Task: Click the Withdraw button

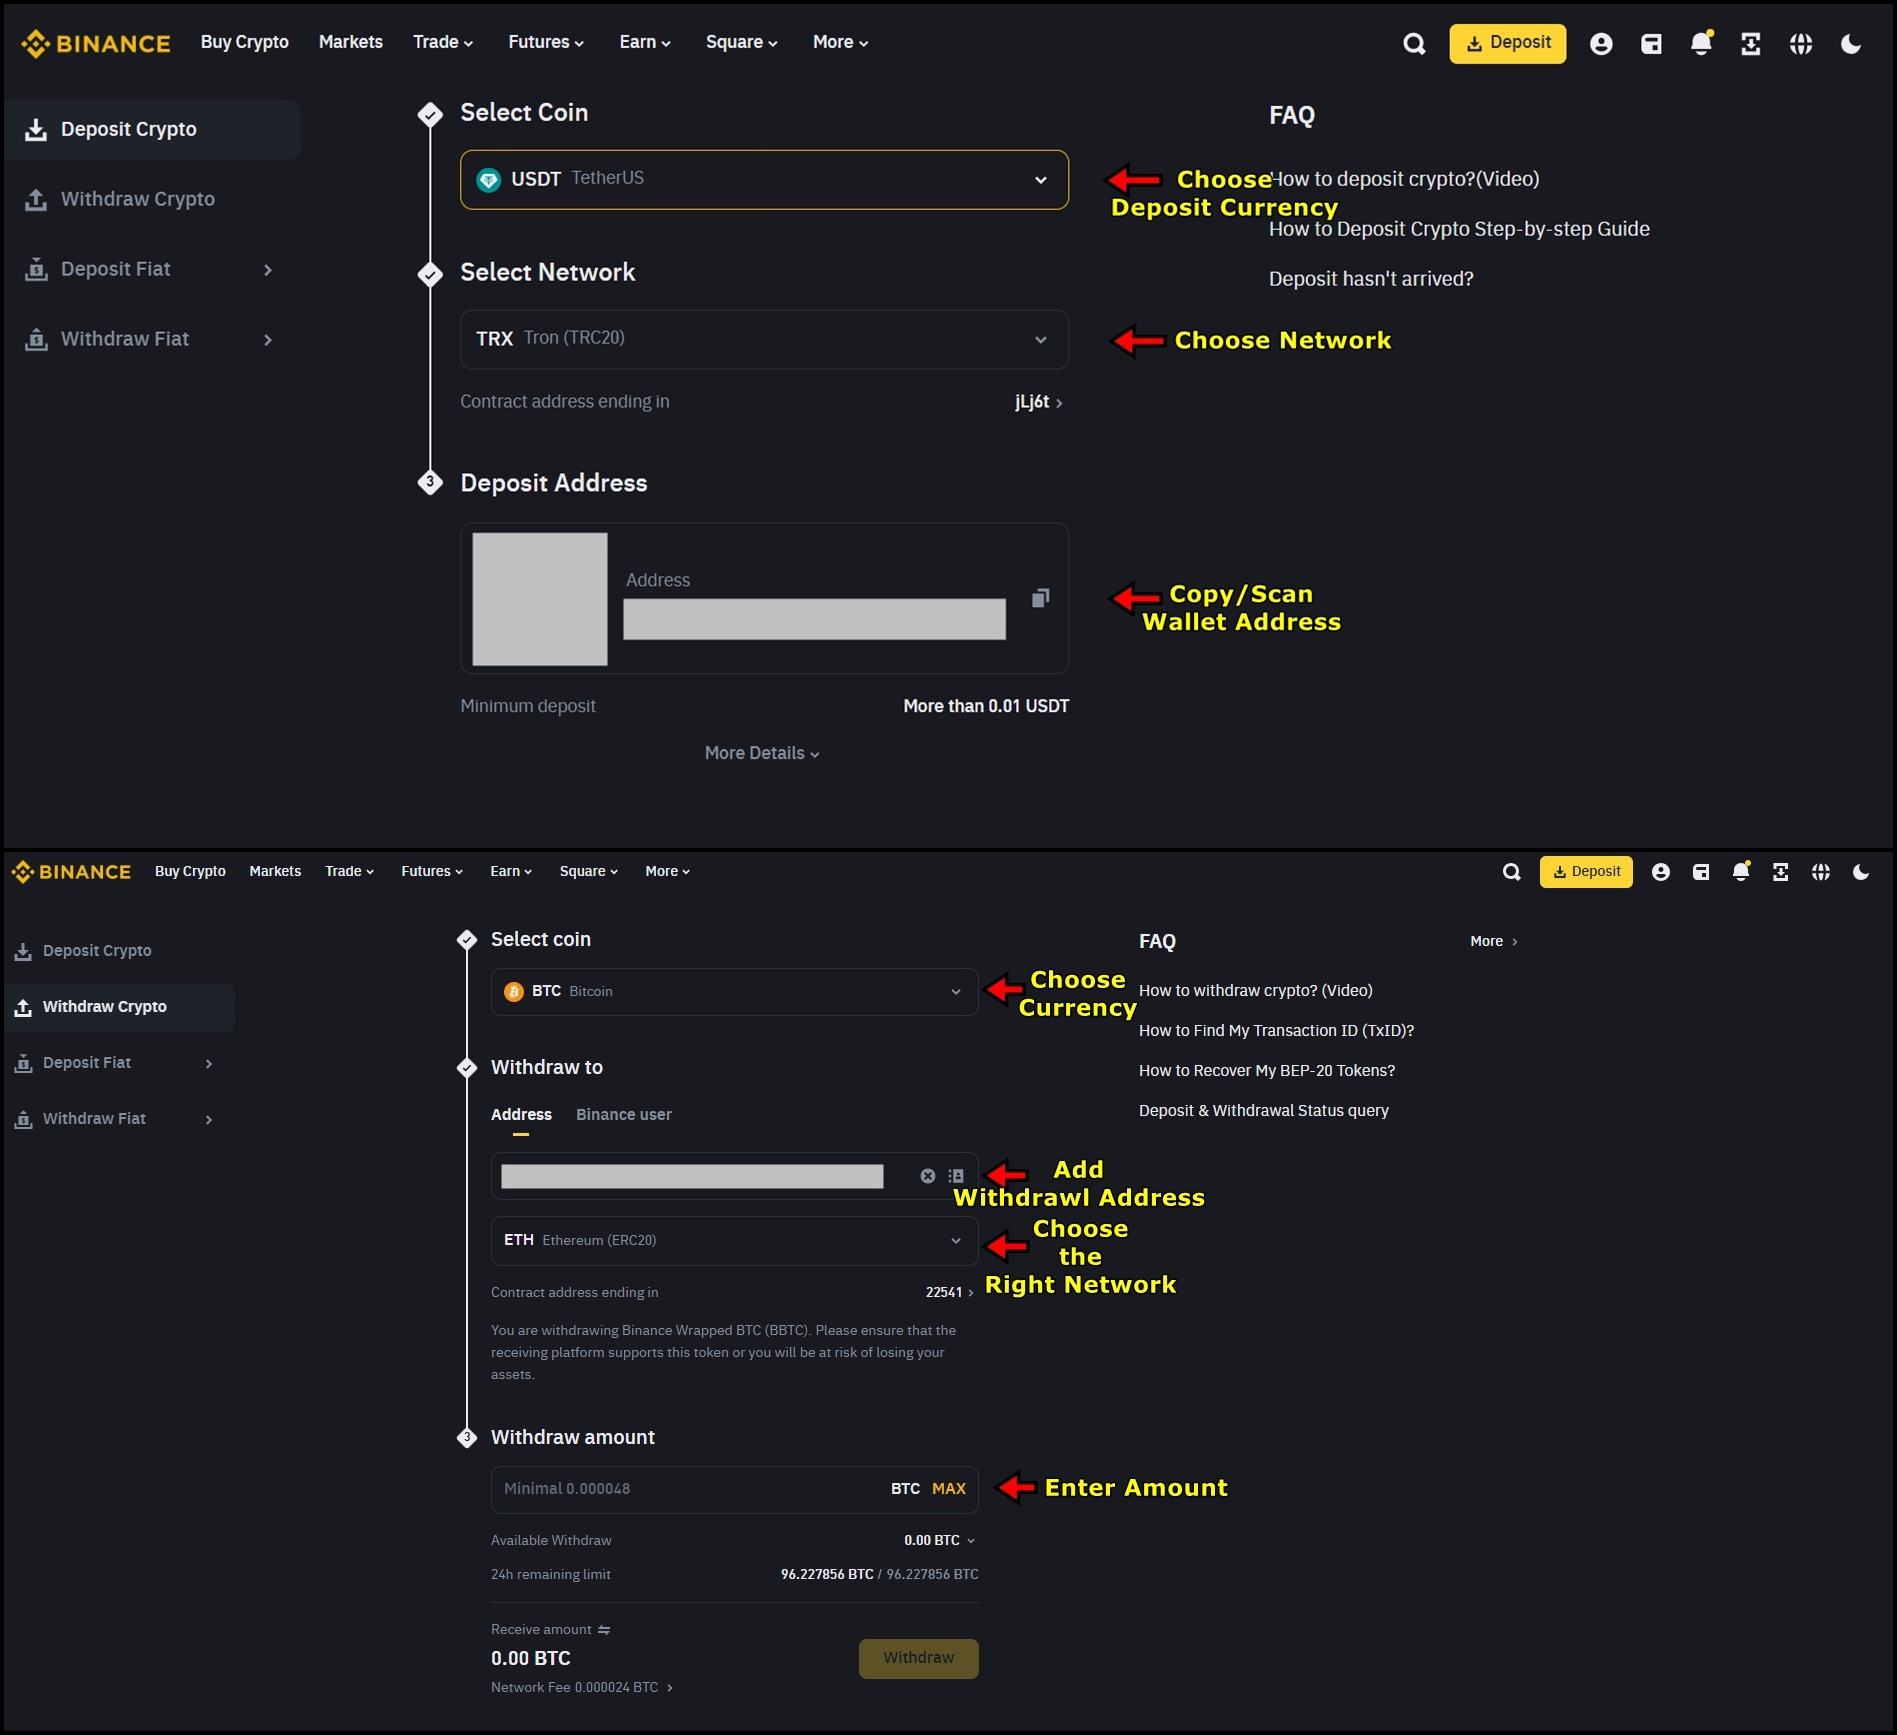Action: coord(918,1659)
